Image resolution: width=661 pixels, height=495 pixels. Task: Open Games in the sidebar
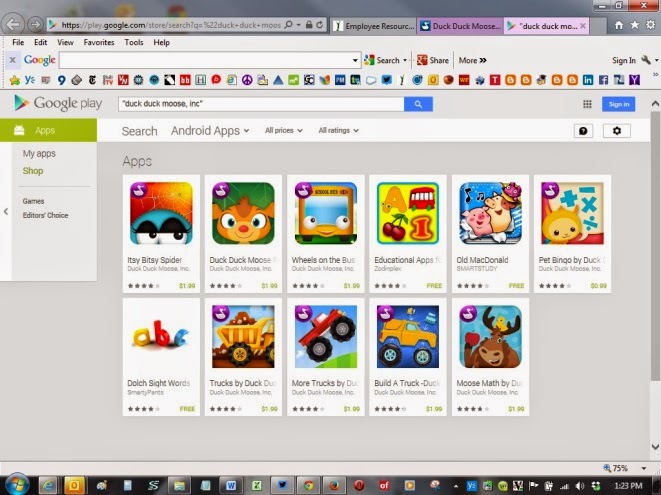tap(33, 201)
